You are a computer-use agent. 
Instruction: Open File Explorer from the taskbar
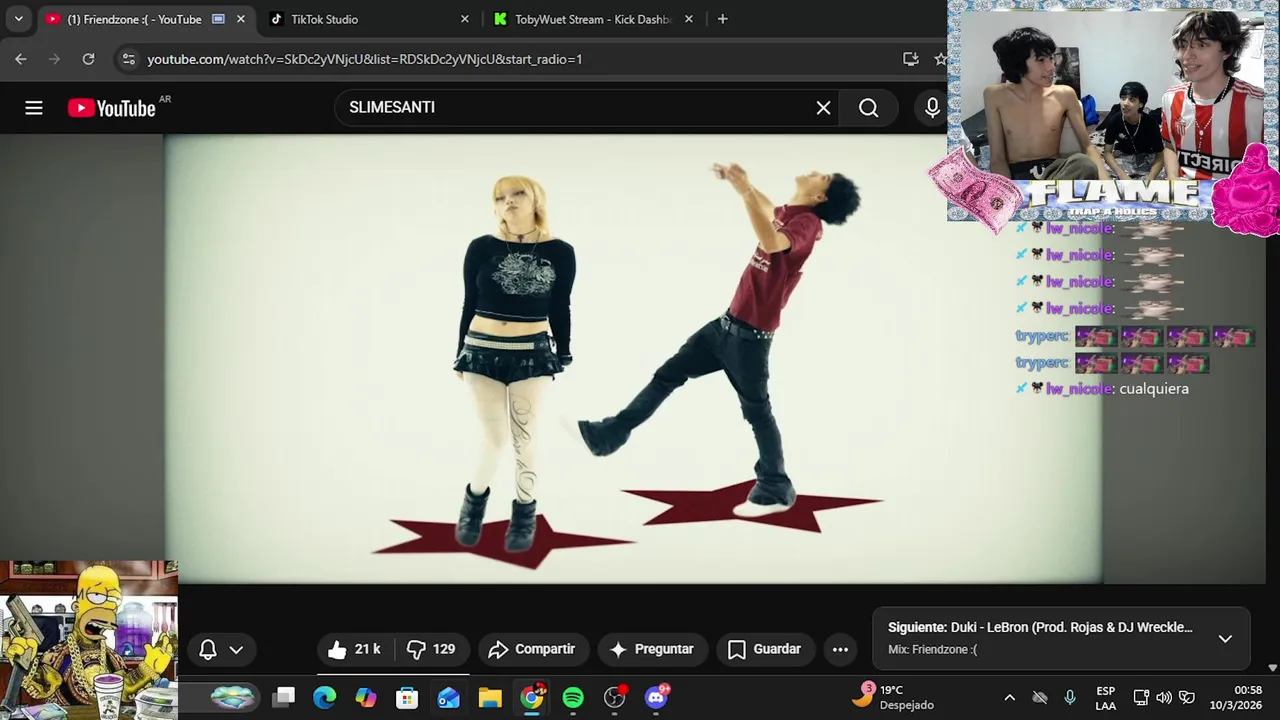(x=490, y=697)
